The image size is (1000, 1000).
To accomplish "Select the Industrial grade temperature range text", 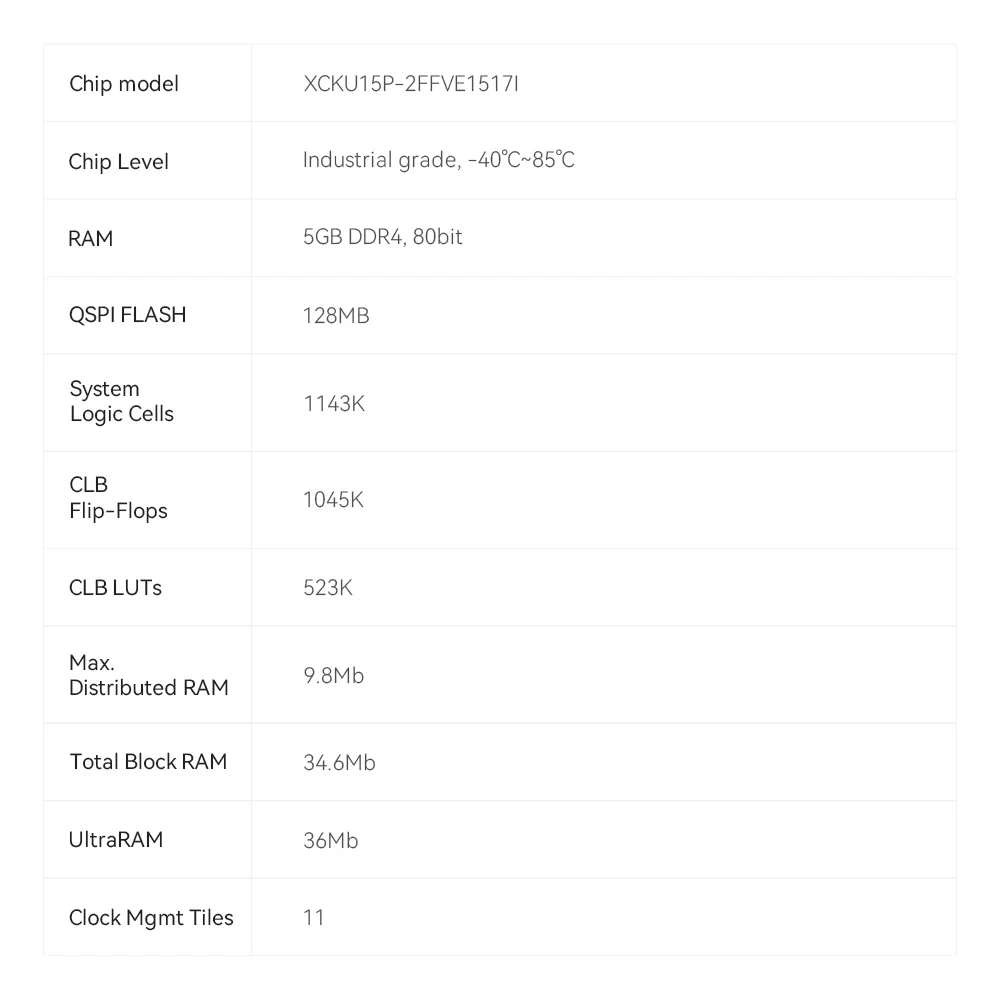I will click(x=439, y=160).
